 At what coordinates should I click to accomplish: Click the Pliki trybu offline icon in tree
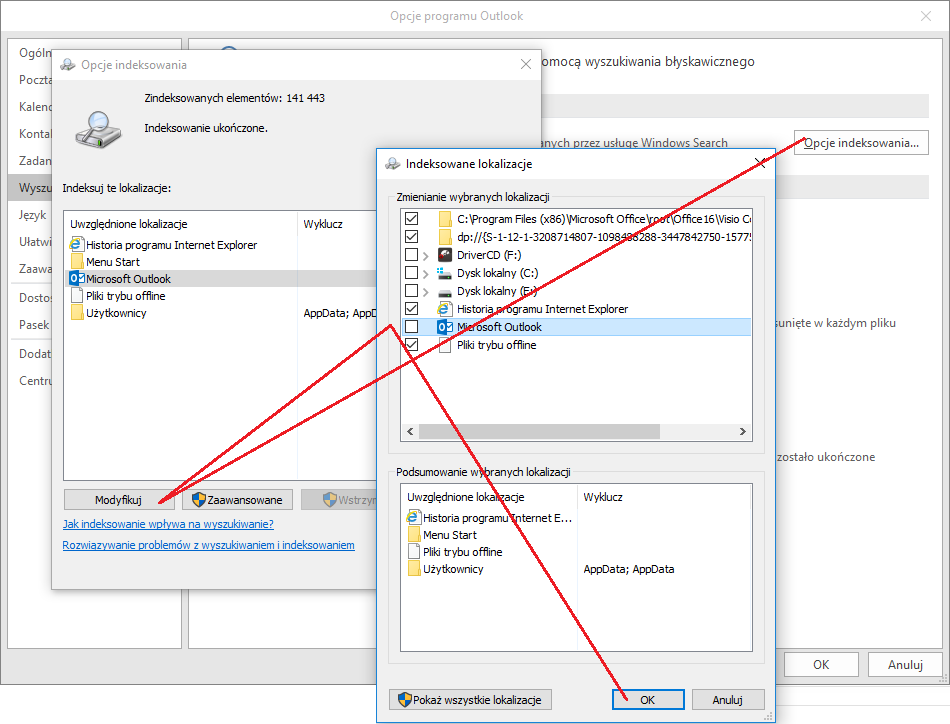coord(445,345)
